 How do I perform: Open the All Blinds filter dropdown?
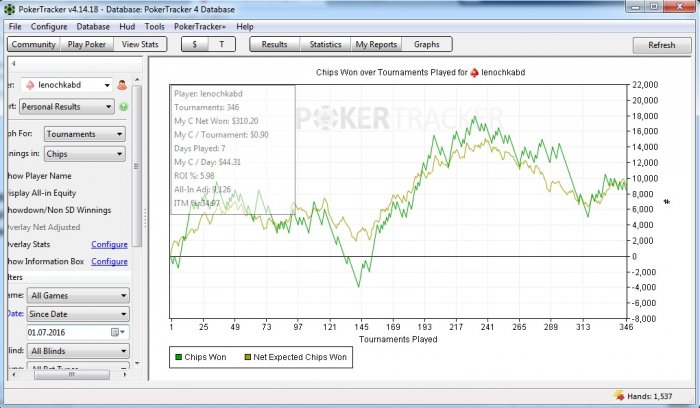click(79, 351)
